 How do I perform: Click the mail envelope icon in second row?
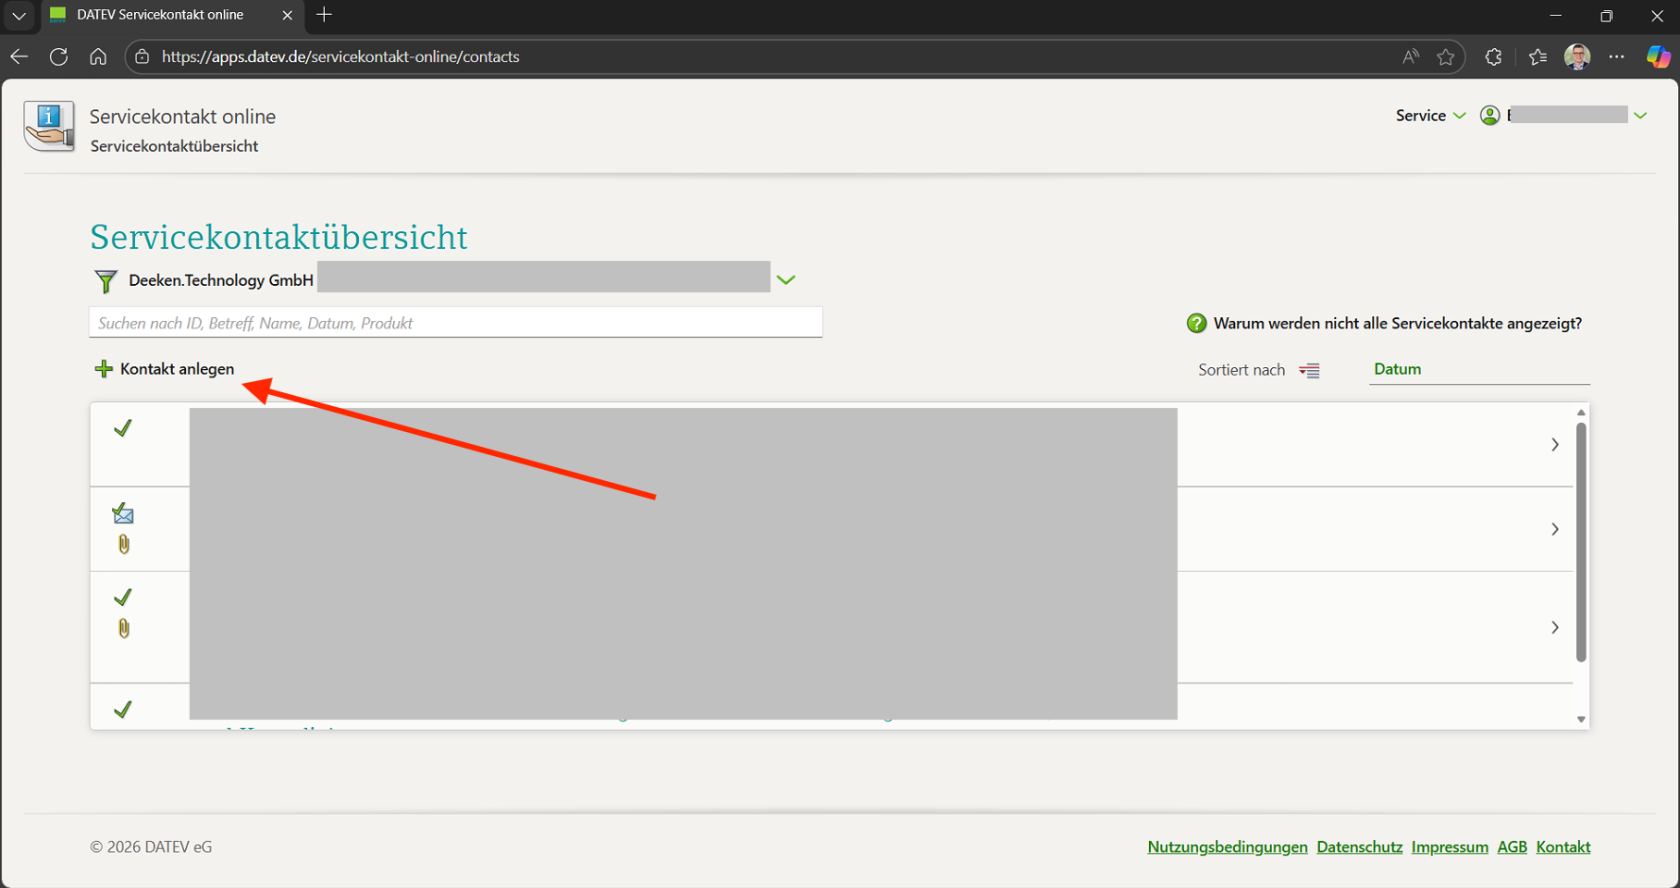[123, 514]
